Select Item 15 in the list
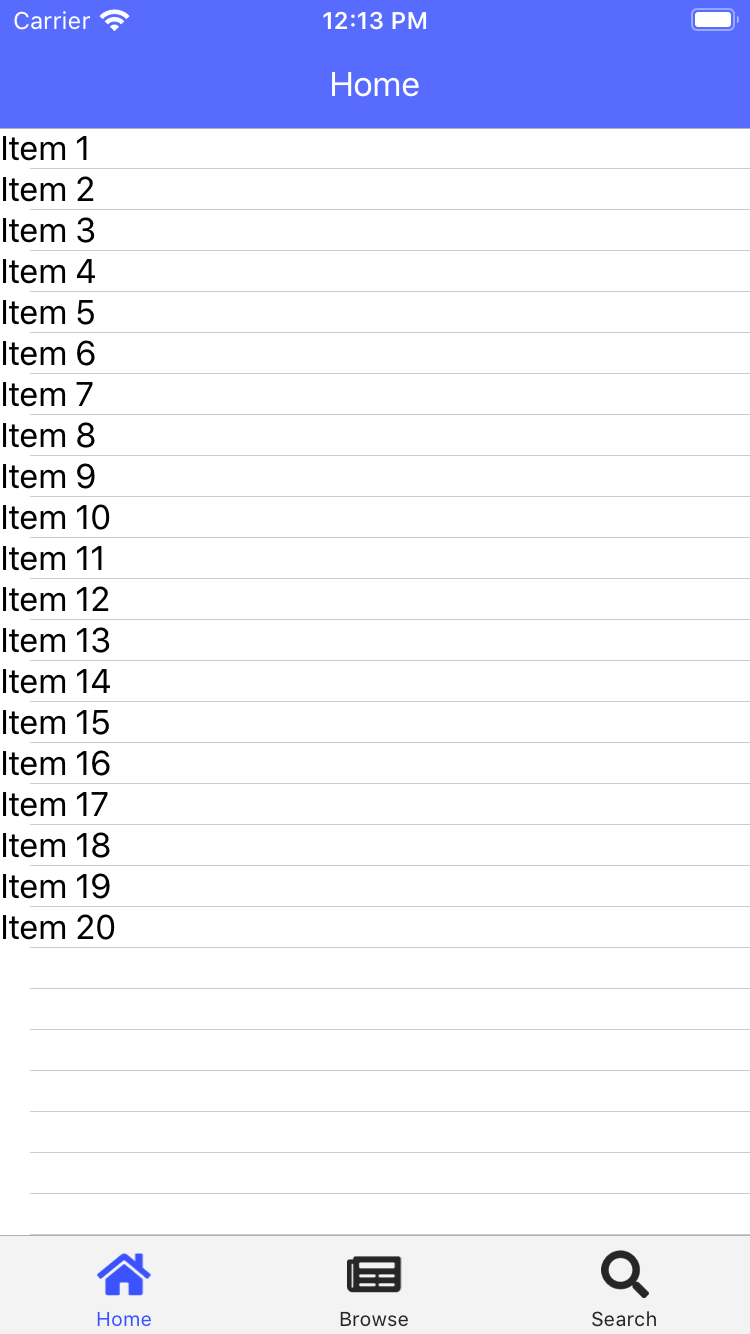The height and width of the screenshot is (1334, 750). tap(375, 722)
